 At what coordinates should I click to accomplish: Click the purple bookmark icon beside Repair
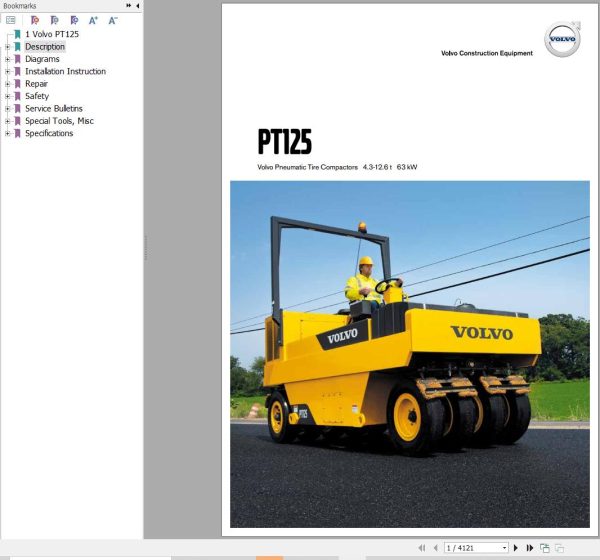click(17, 84)
